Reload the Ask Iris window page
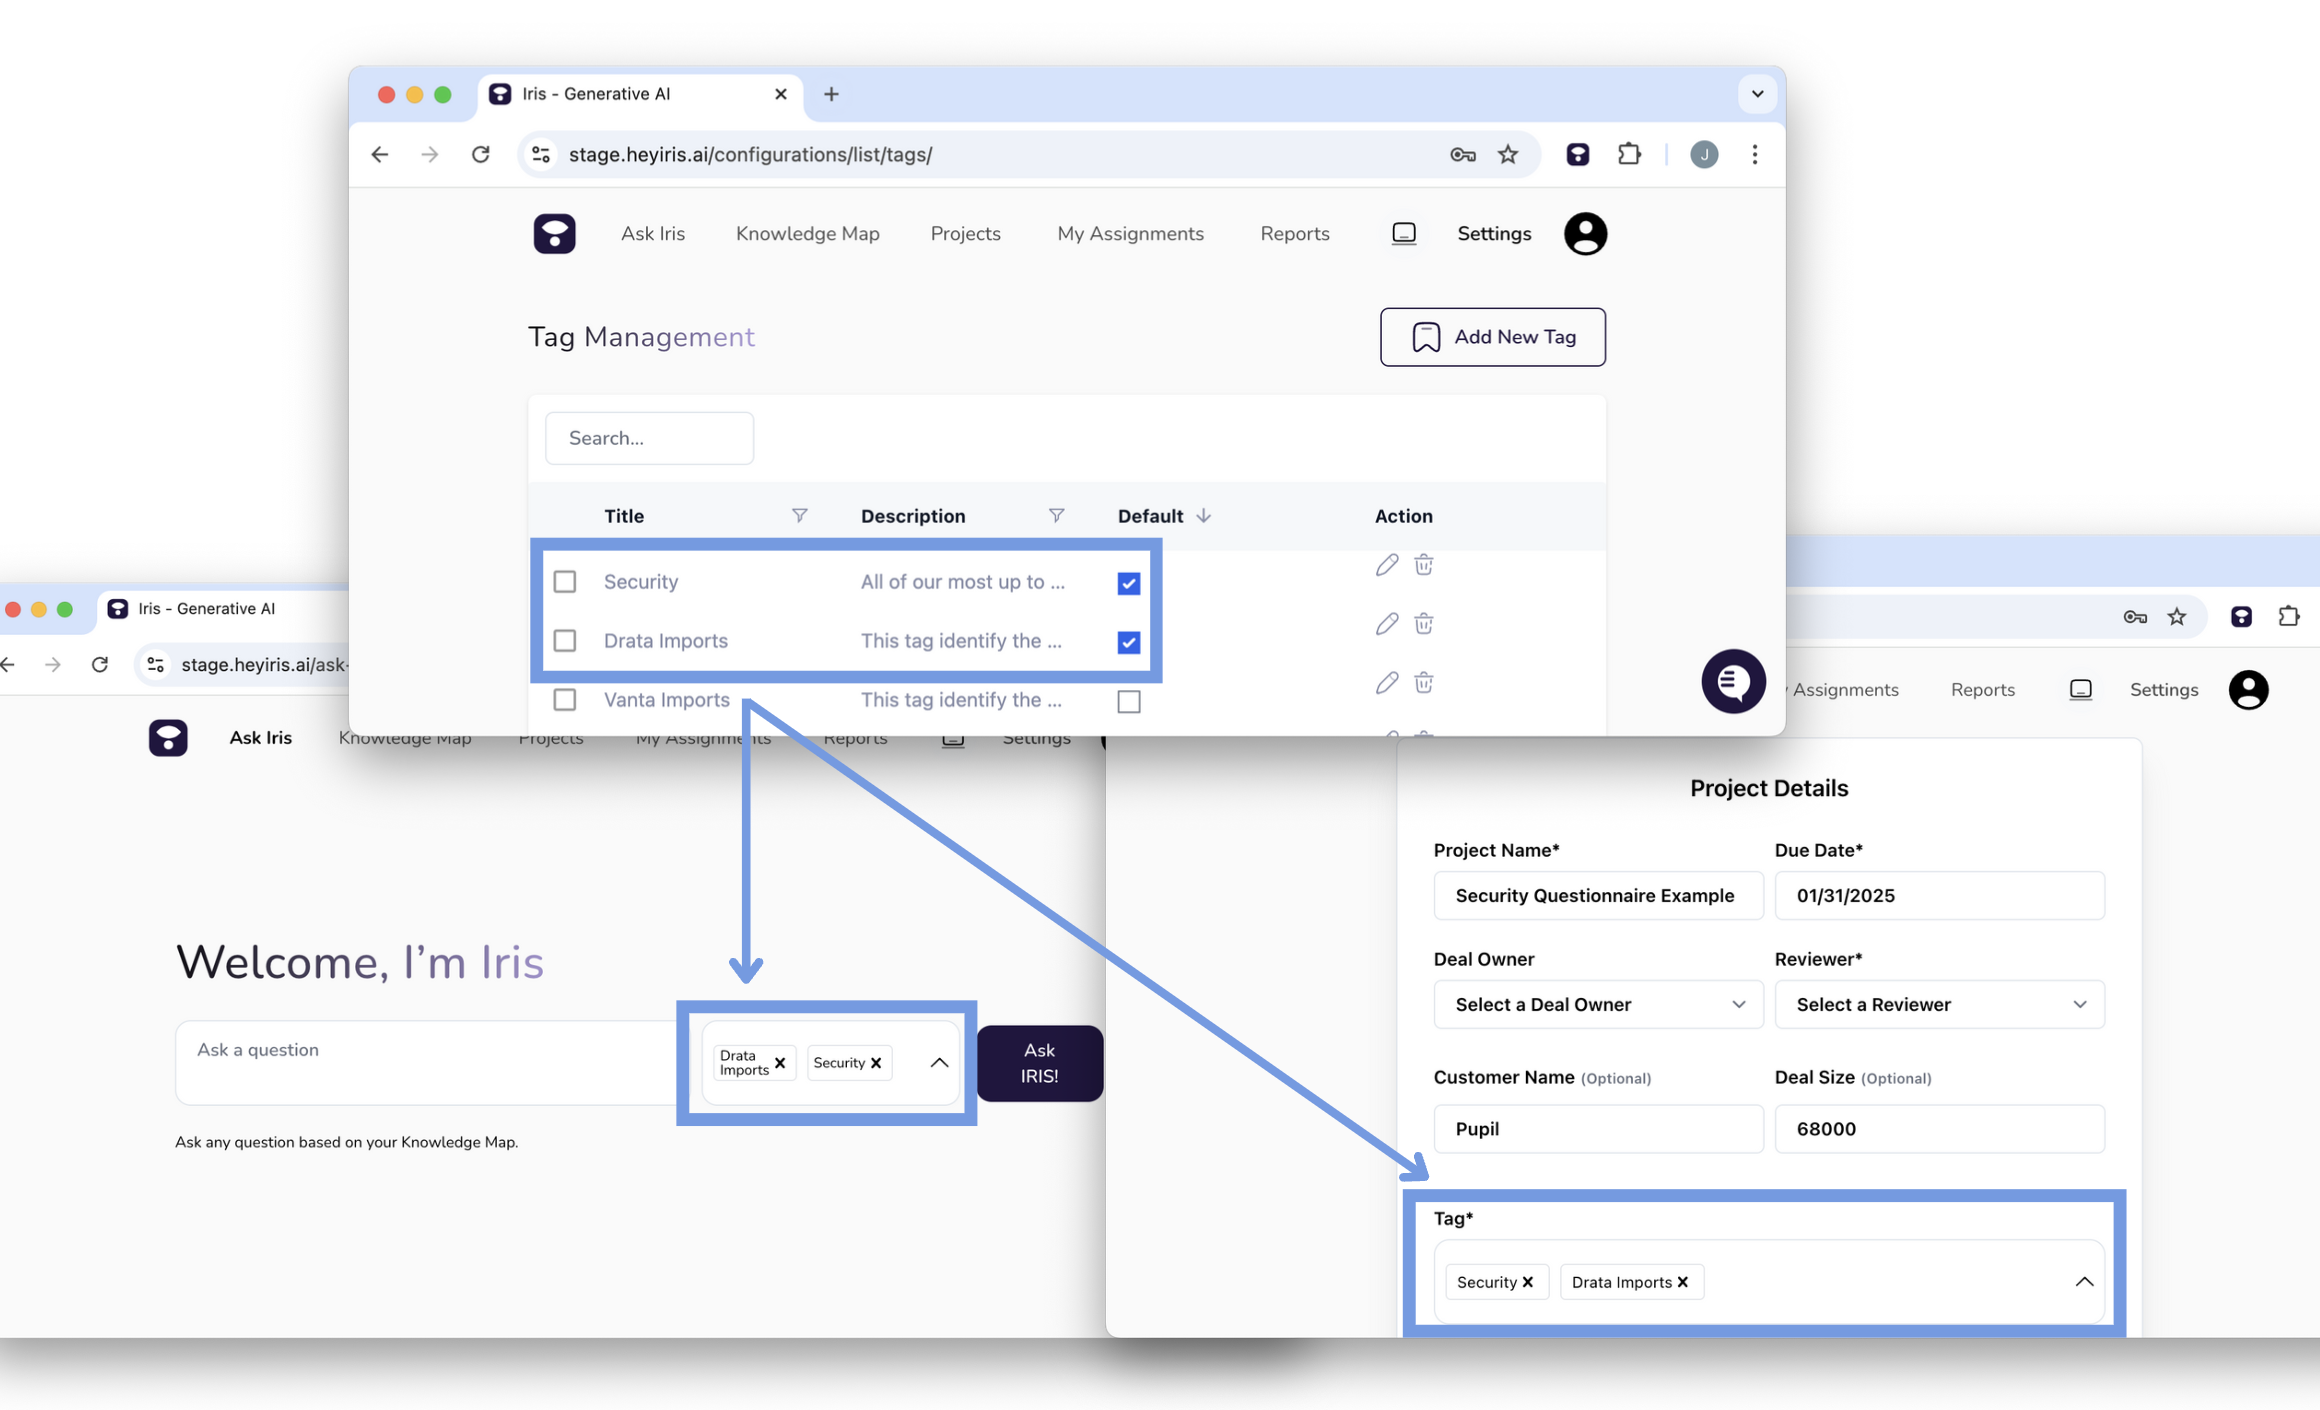 tap(100, 664)
